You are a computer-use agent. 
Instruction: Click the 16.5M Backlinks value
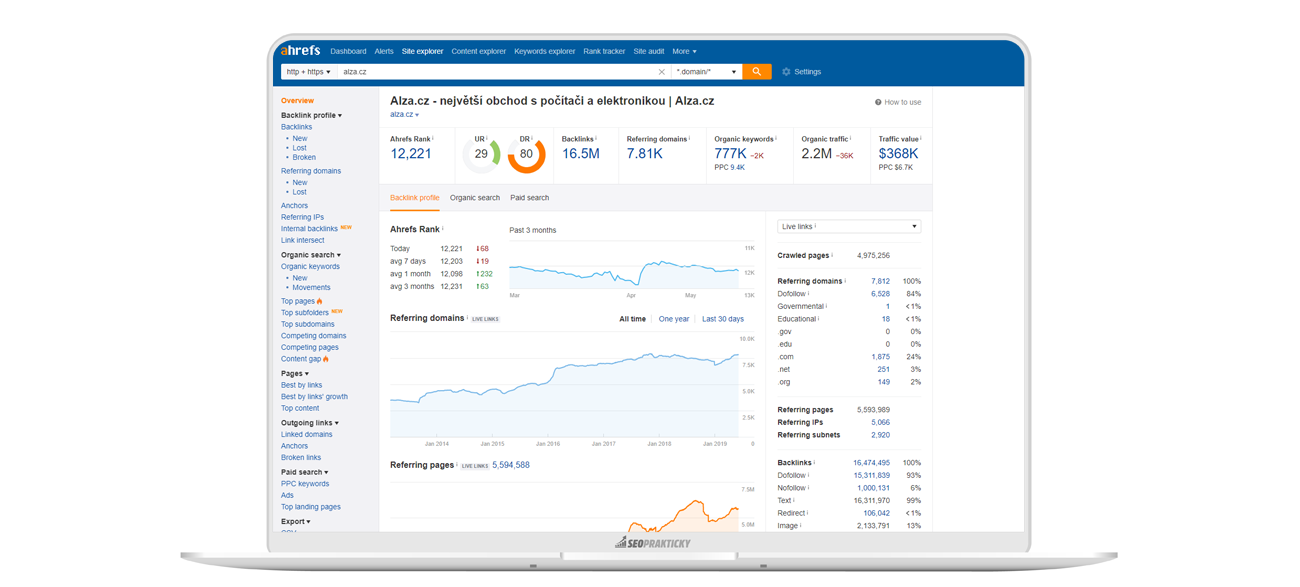580,154
